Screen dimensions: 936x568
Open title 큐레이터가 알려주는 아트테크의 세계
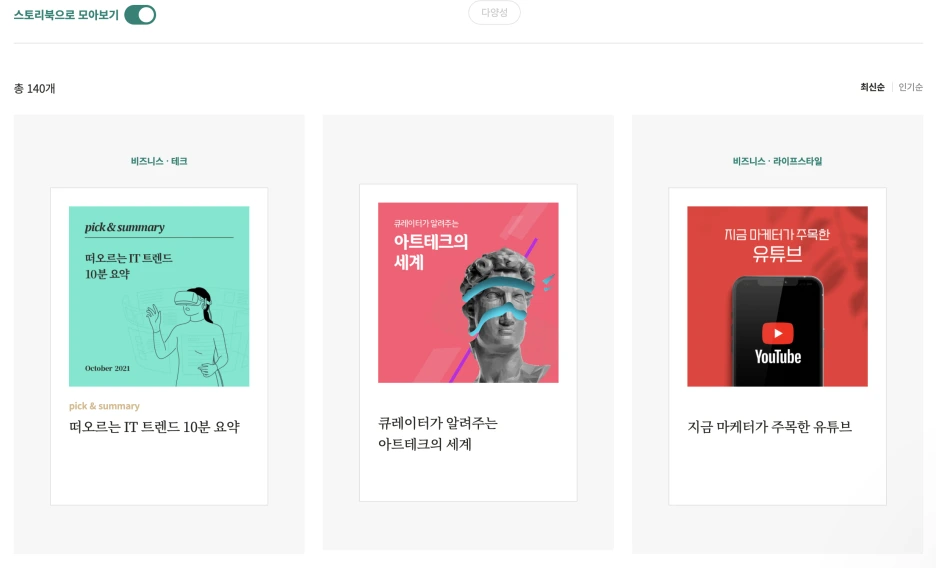click(x=438, y=434)
